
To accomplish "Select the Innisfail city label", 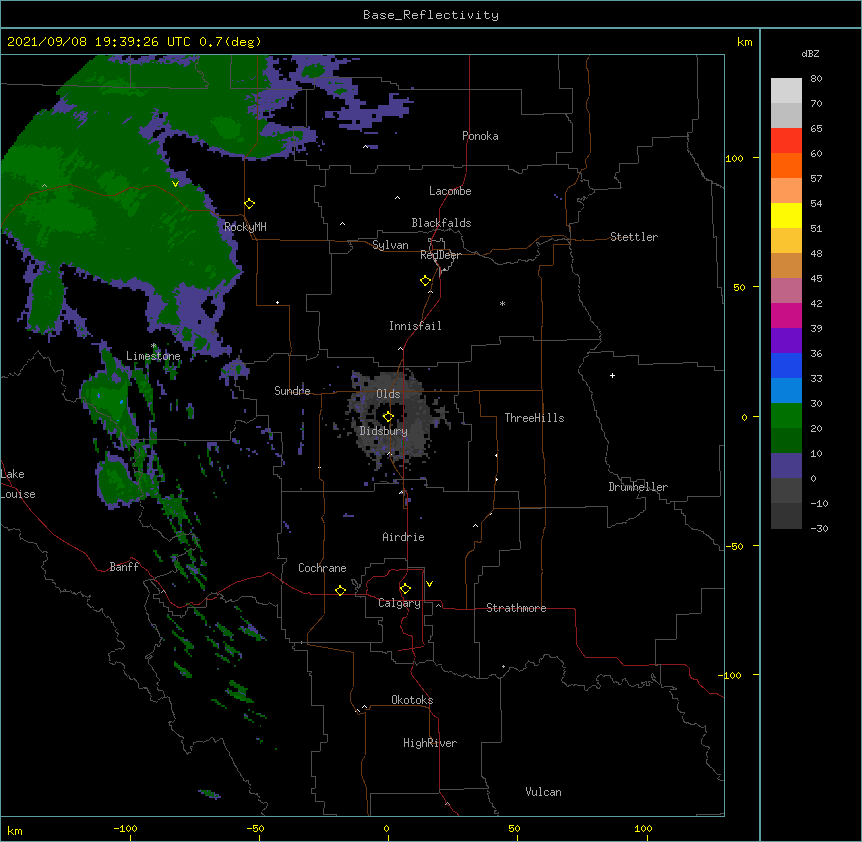I will pos(415,326).
